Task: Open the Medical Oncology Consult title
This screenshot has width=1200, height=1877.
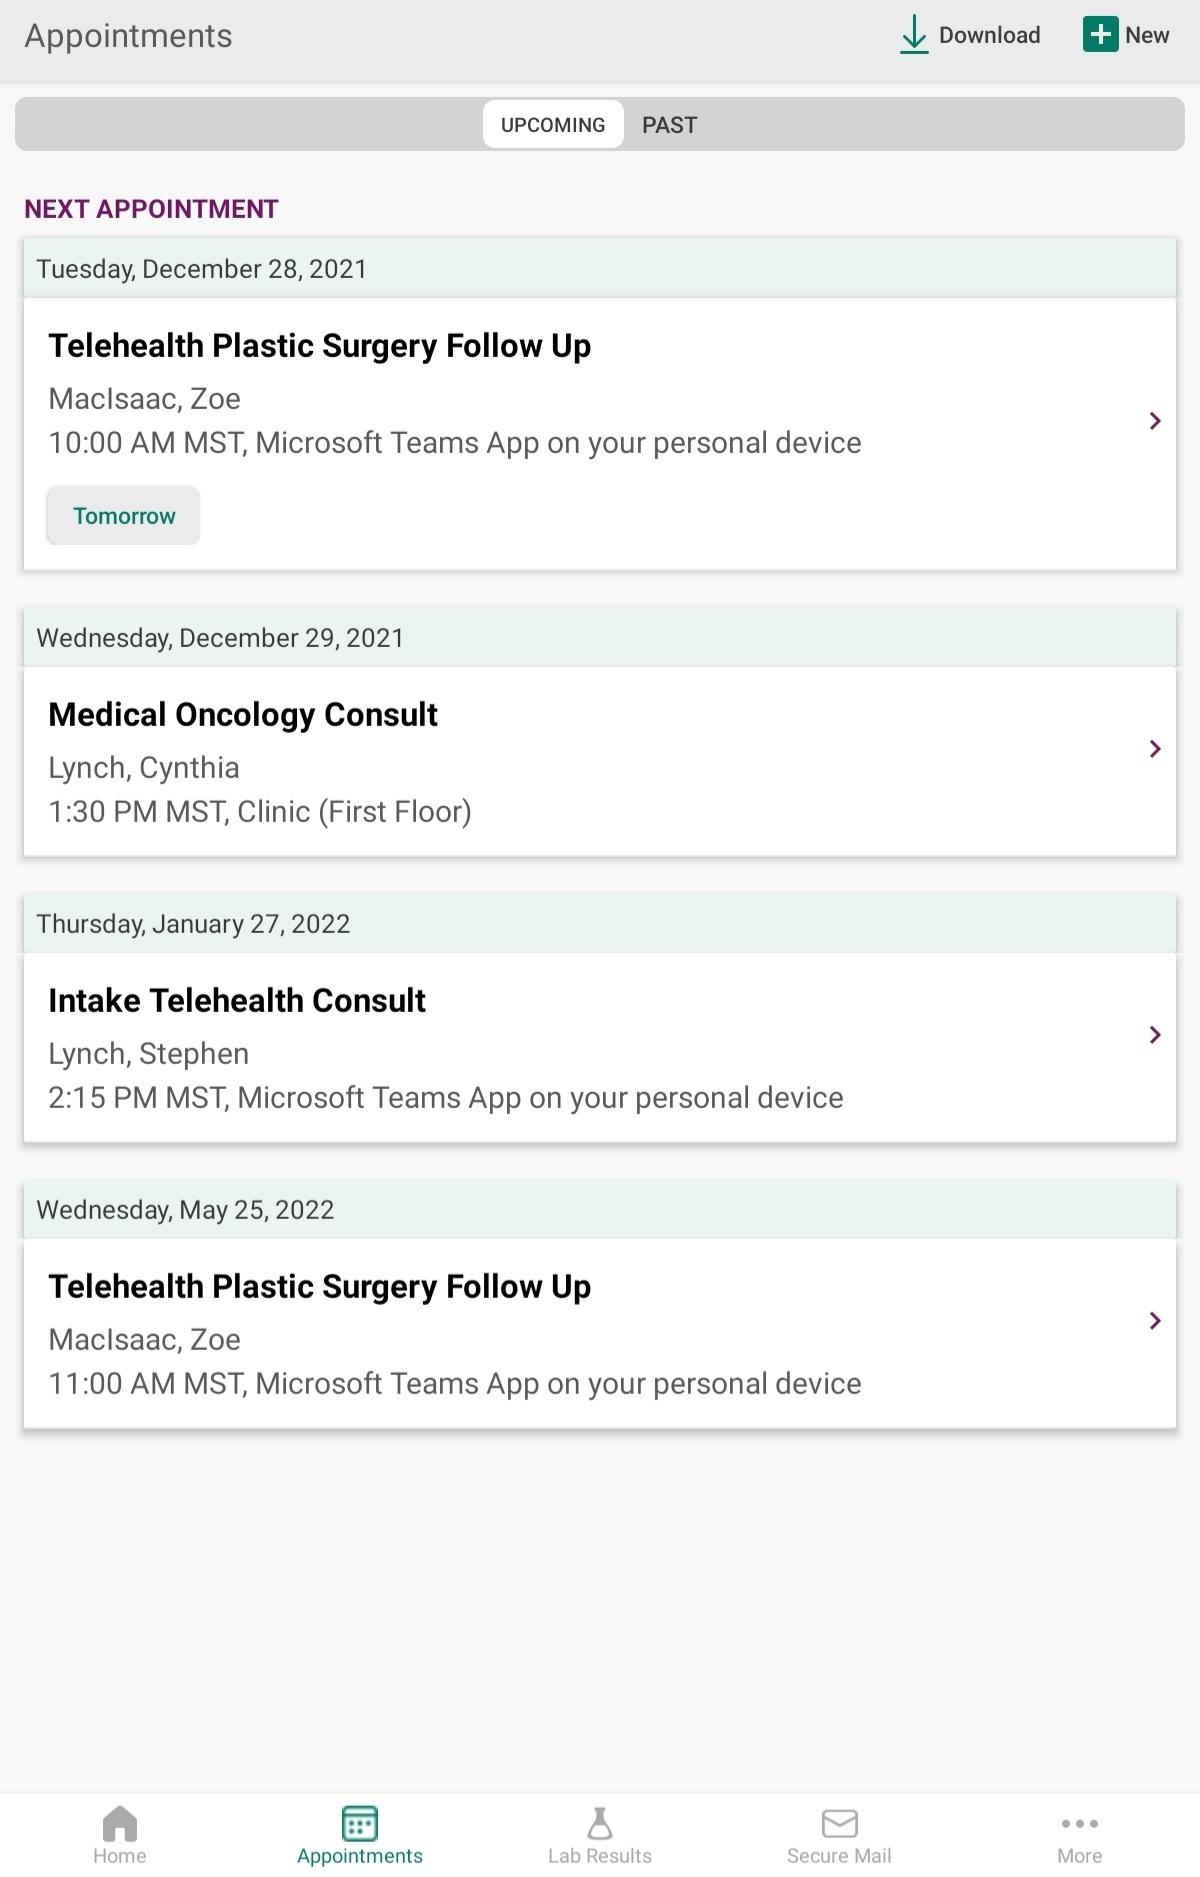Action: pos(243,715)
